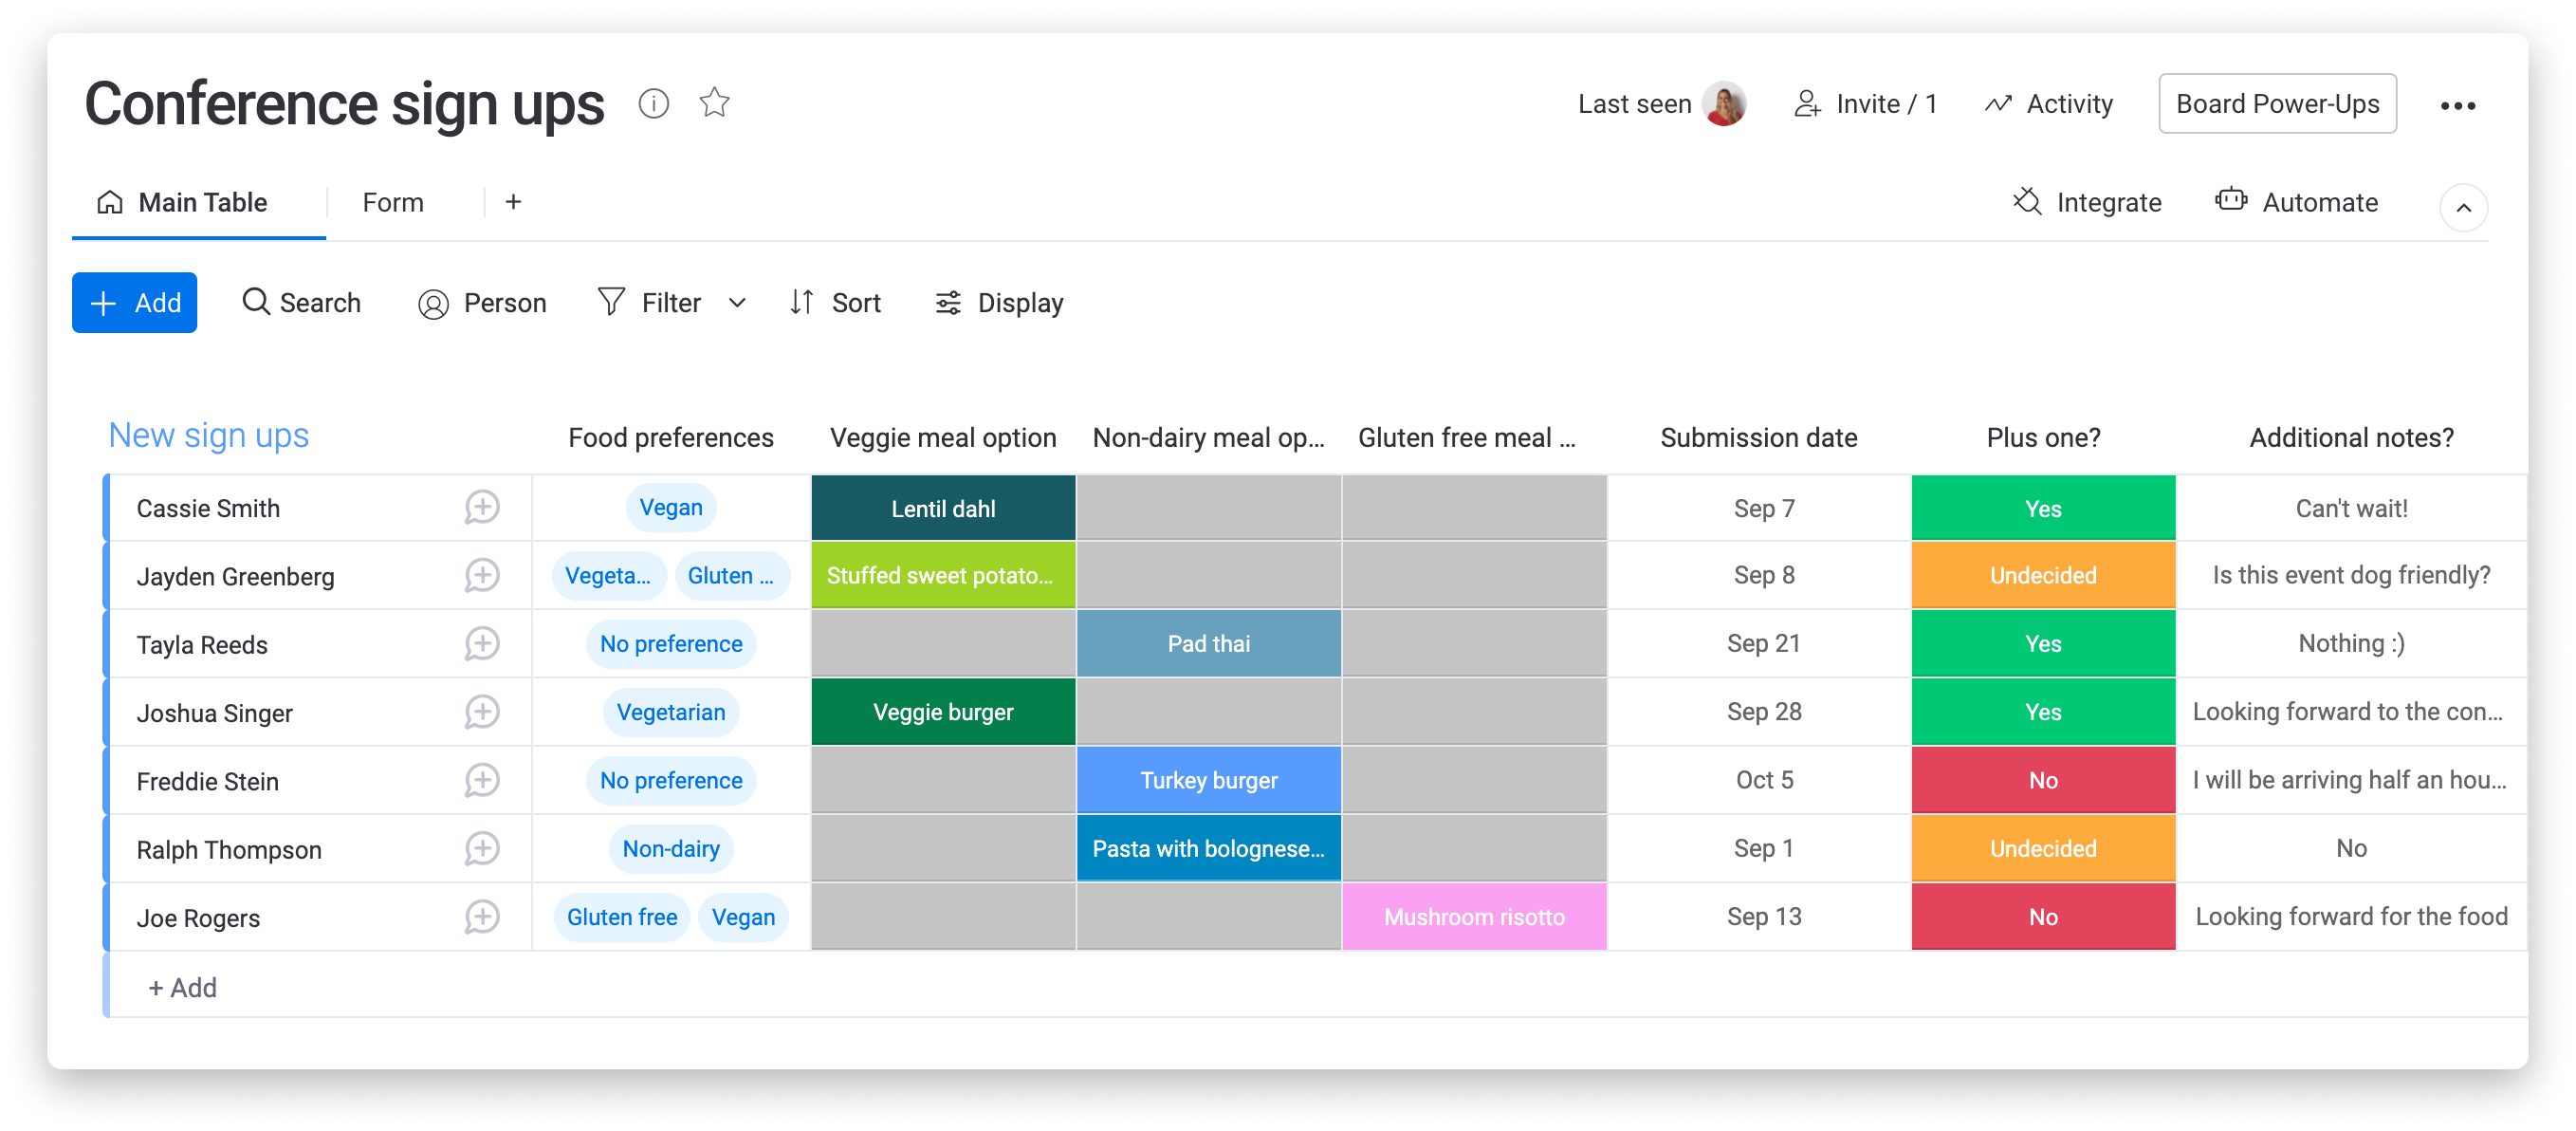Open Board Power-Ups button
Viewport: 2576px width, 1131px height.
click(2277, 103)
